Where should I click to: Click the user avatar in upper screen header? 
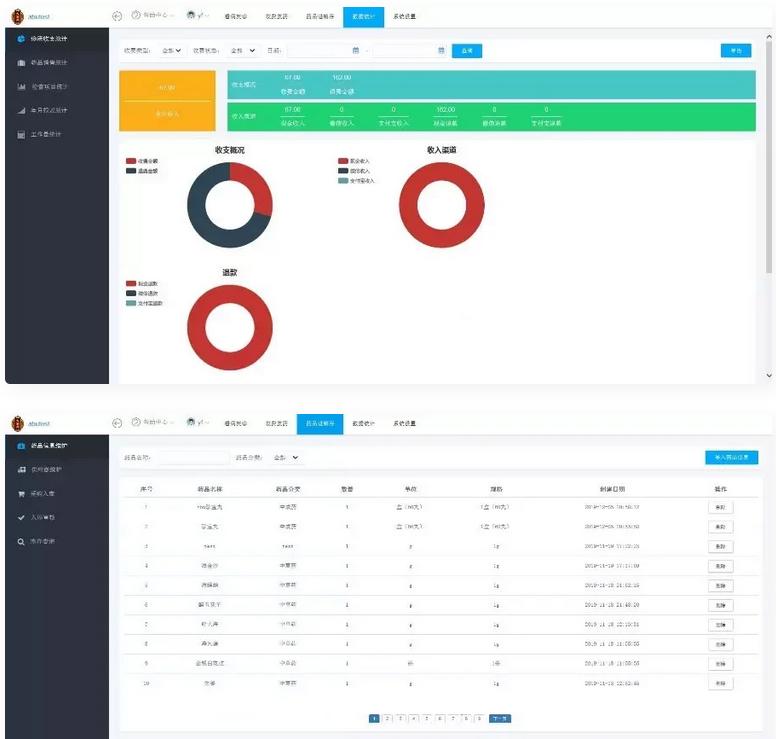pyautogui.click(x=191, y=15)
